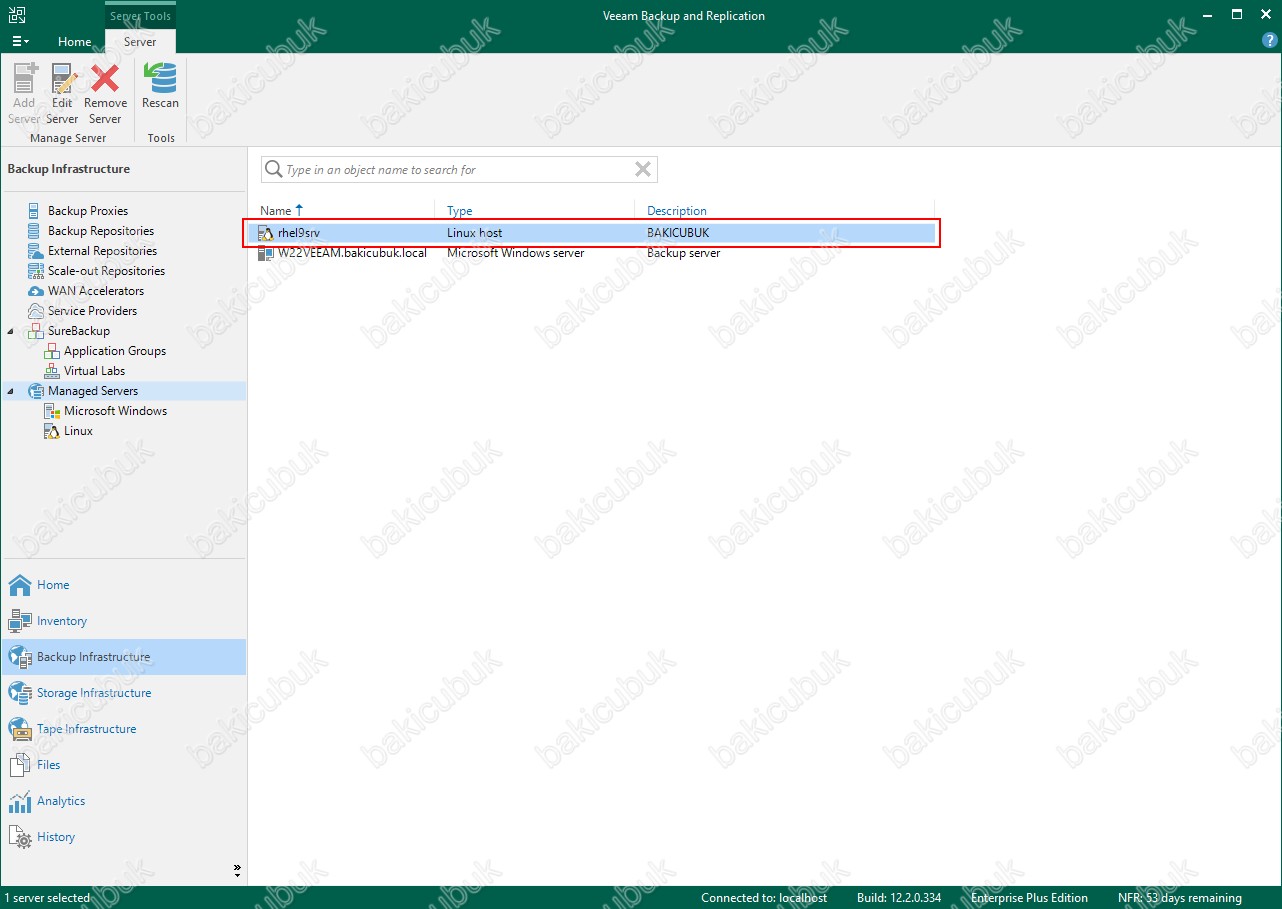Clear search with the X button

[x=643, y=170]
